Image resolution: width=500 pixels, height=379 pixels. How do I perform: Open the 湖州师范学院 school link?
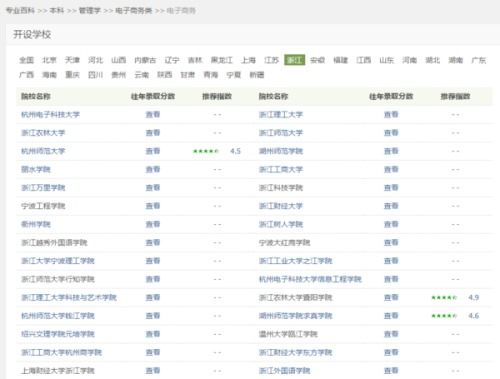pyautogui.click(x=281, y=151)
